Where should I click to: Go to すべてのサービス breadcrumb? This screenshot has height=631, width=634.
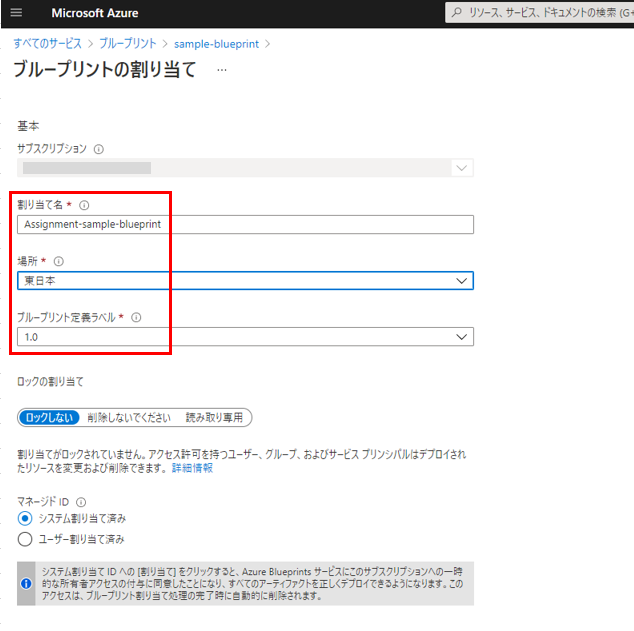47,44
